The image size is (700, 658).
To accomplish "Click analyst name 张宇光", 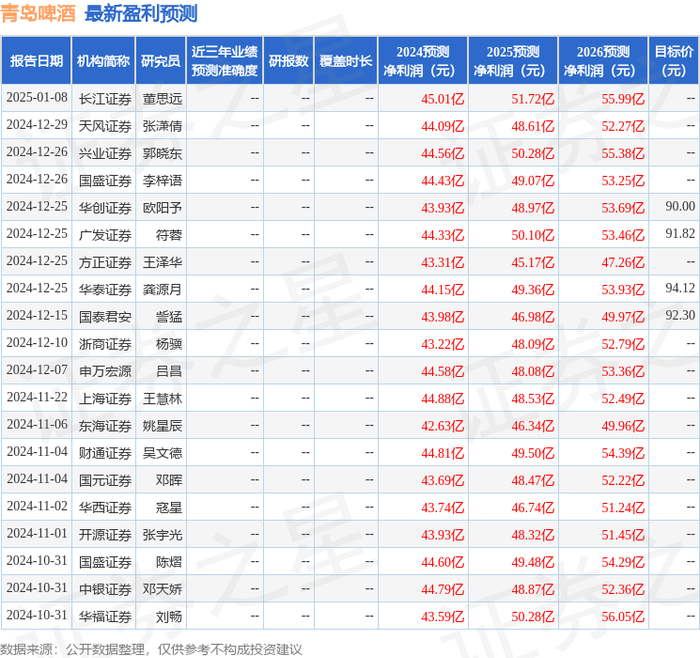I will pyautogui.click(x=162, y=534).
